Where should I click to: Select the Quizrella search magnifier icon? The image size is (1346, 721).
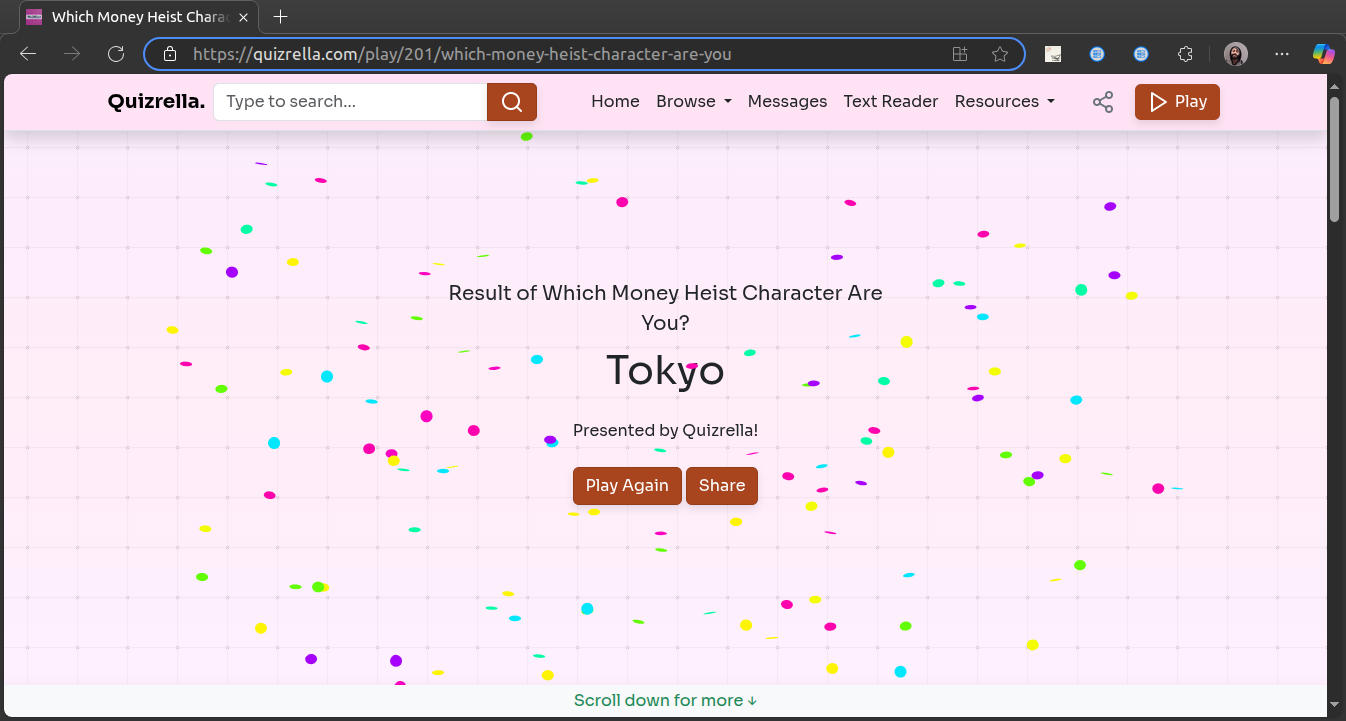click(511, 101)
